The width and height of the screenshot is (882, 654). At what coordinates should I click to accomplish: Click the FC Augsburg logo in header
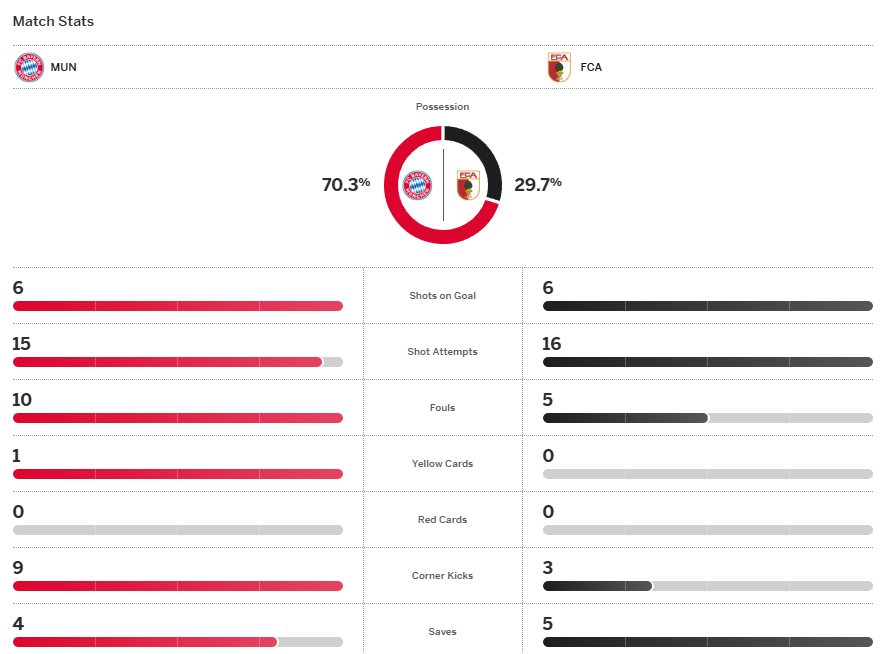pos(559,67)
